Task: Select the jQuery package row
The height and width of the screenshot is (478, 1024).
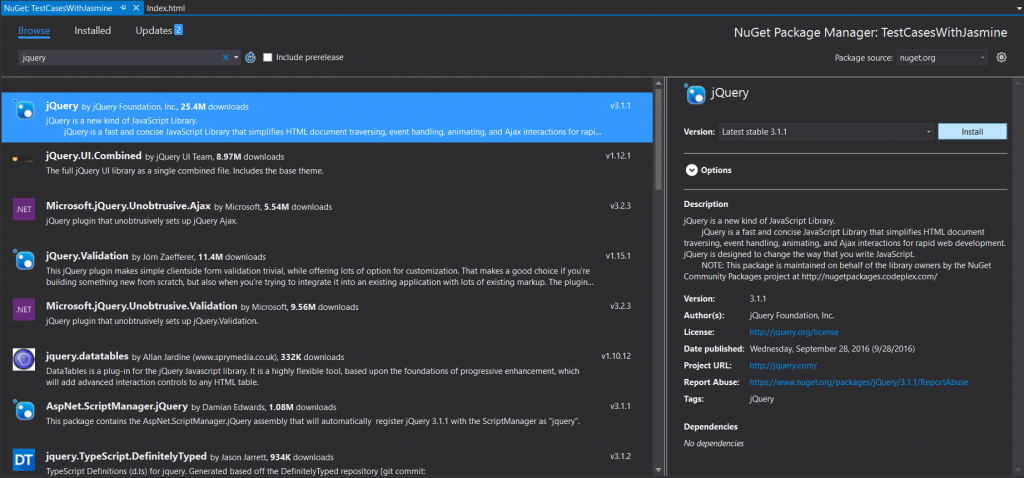Action: [x=327, y=118]
